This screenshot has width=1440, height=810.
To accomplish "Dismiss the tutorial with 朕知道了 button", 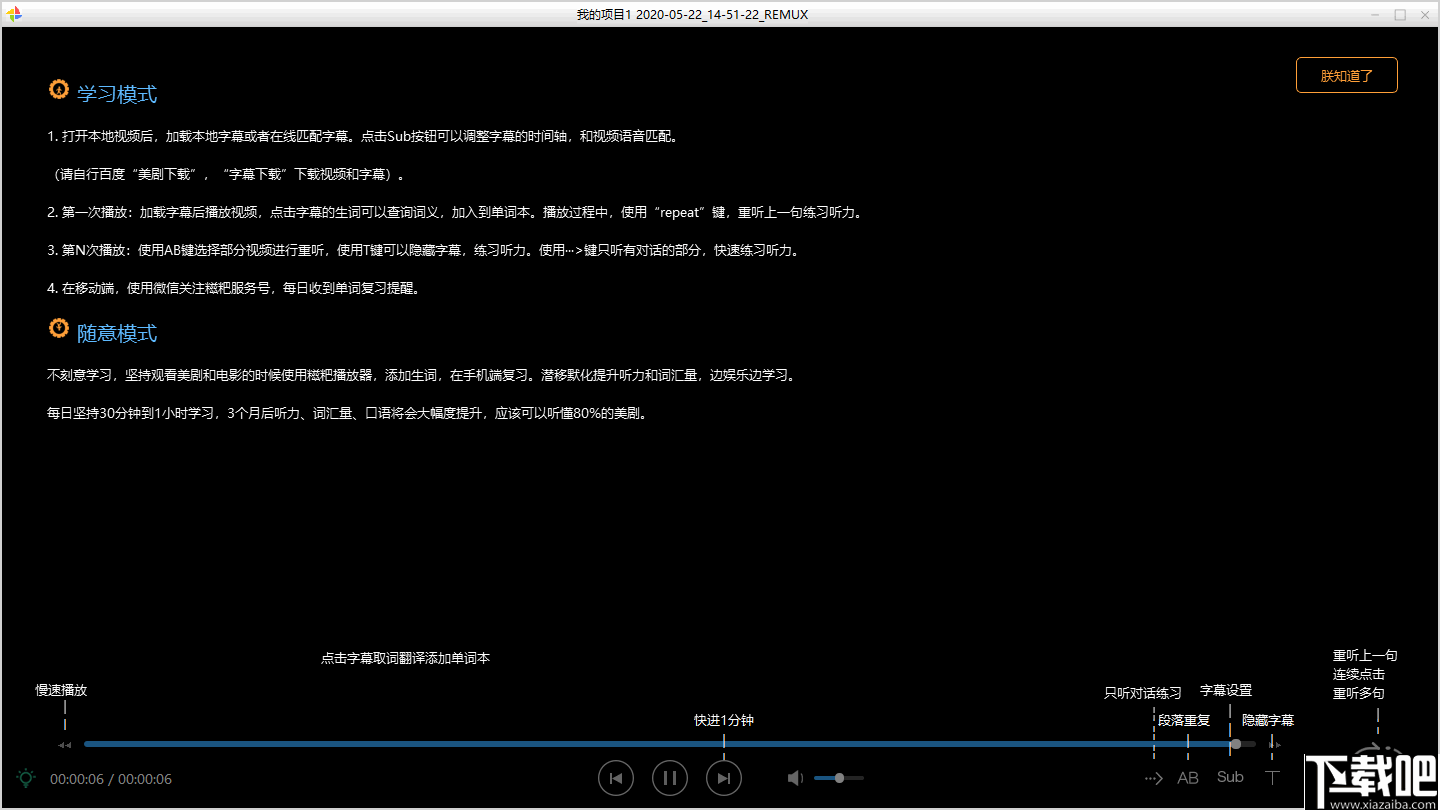I will click(x=1346, y=75).
